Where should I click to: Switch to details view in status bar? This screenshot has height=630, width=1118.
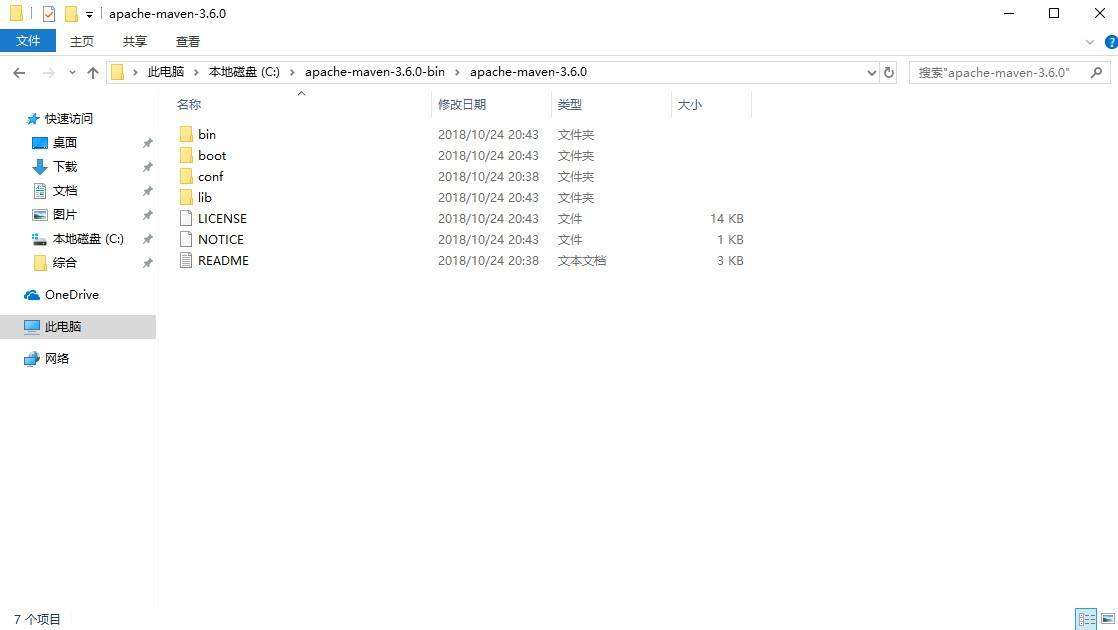click(1086, 619)
